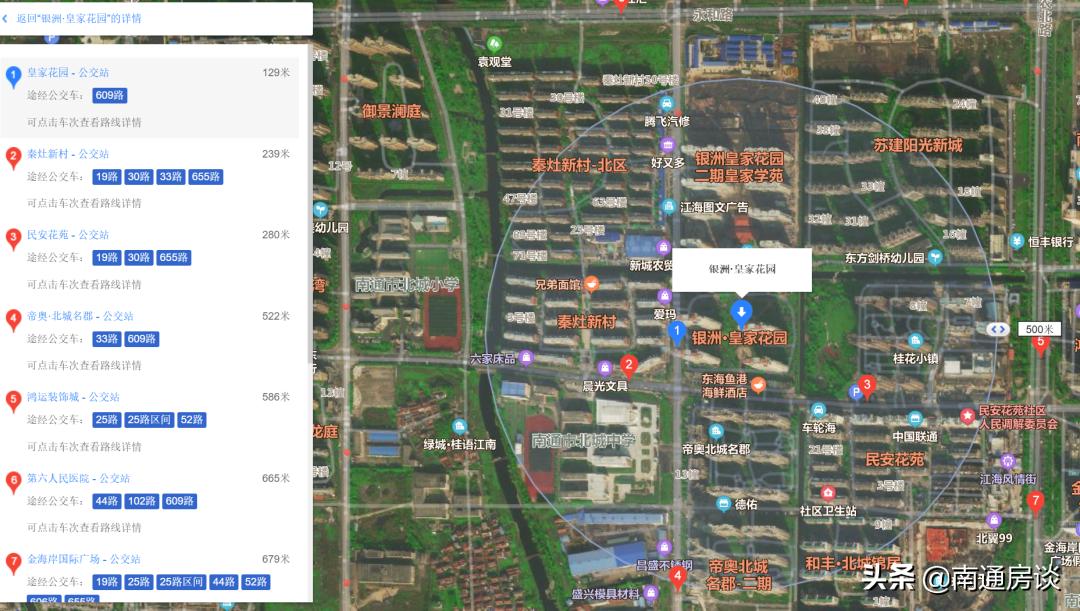Open 帝奥·北城名郡 - 公交站 result title
1080x611 pixels.
click(x=81, y=316)
